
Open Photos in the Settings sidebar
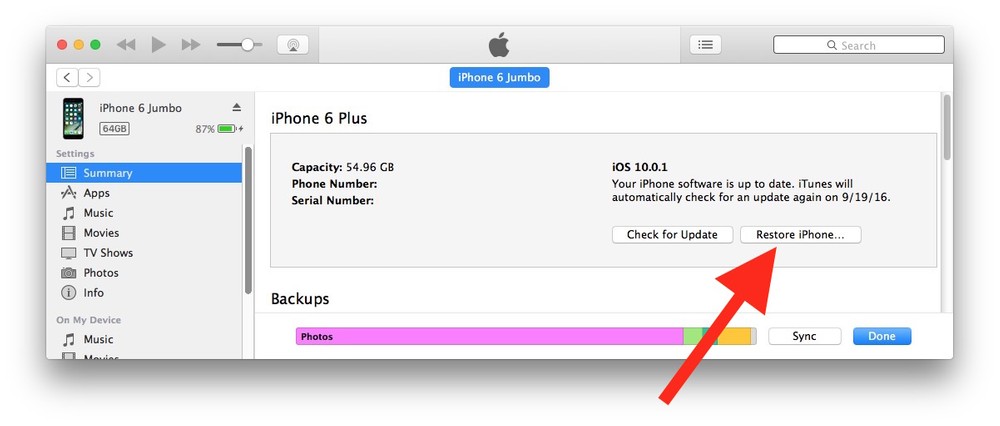click(x=101, y=273)
